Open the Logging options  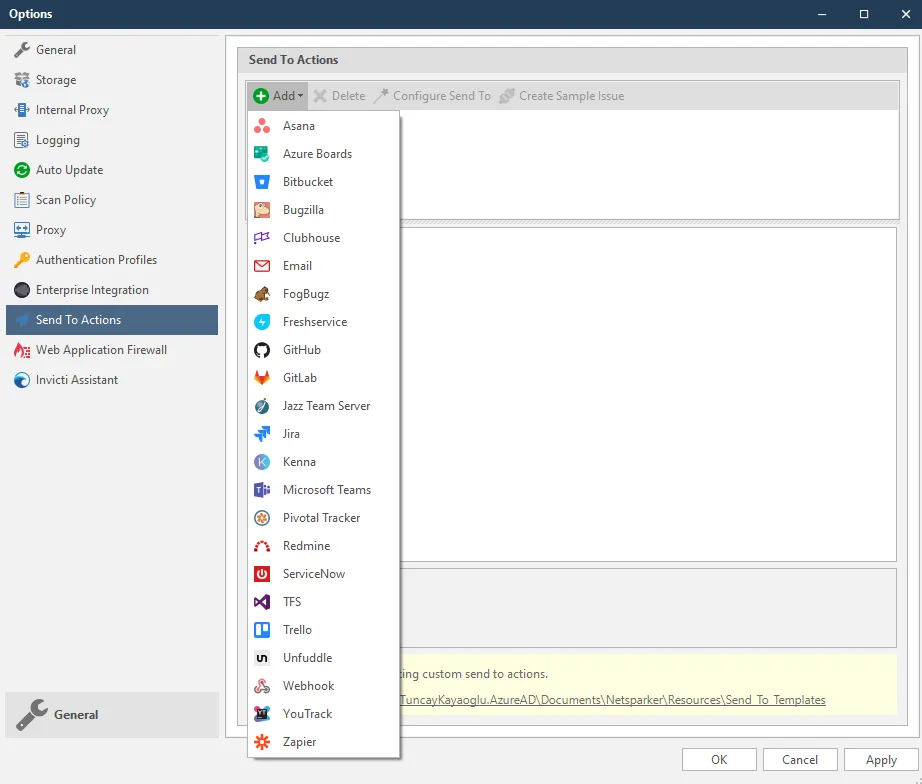[112, 140]
